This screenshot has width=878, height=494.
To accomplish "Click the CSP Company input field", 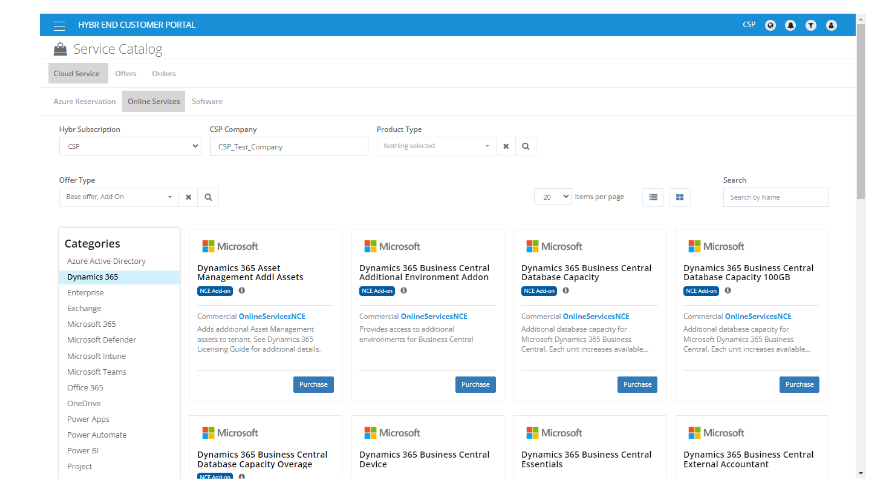I will click(289, 147).
